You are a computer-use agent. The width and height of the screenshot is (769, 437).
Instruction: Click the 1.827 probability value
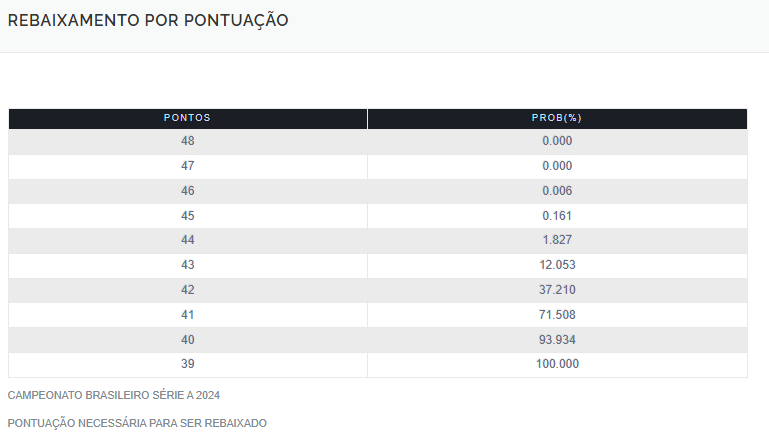click(557, 240)
